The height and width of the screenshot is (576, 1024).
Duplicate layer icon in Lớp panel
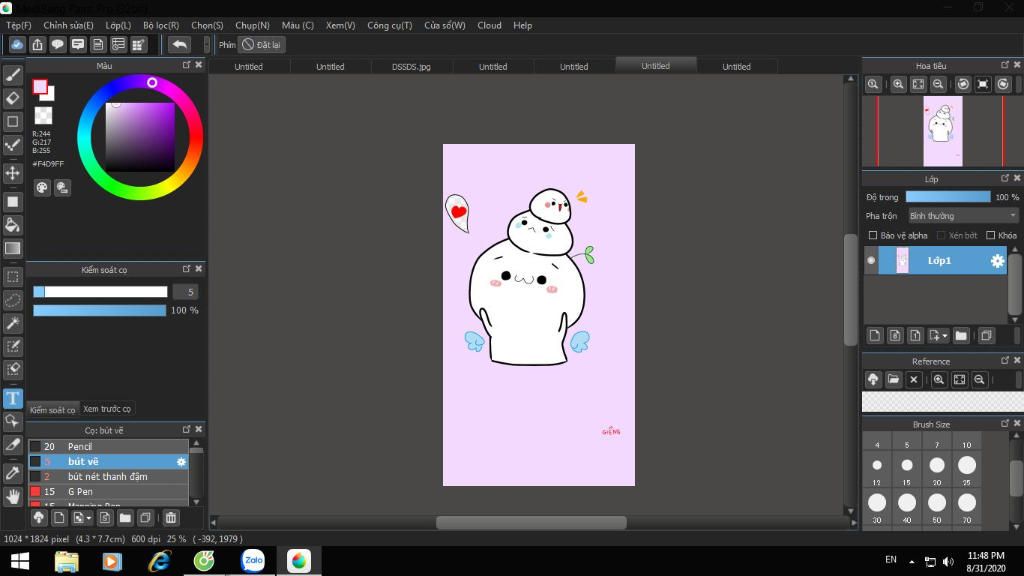(x=986, y=336)
